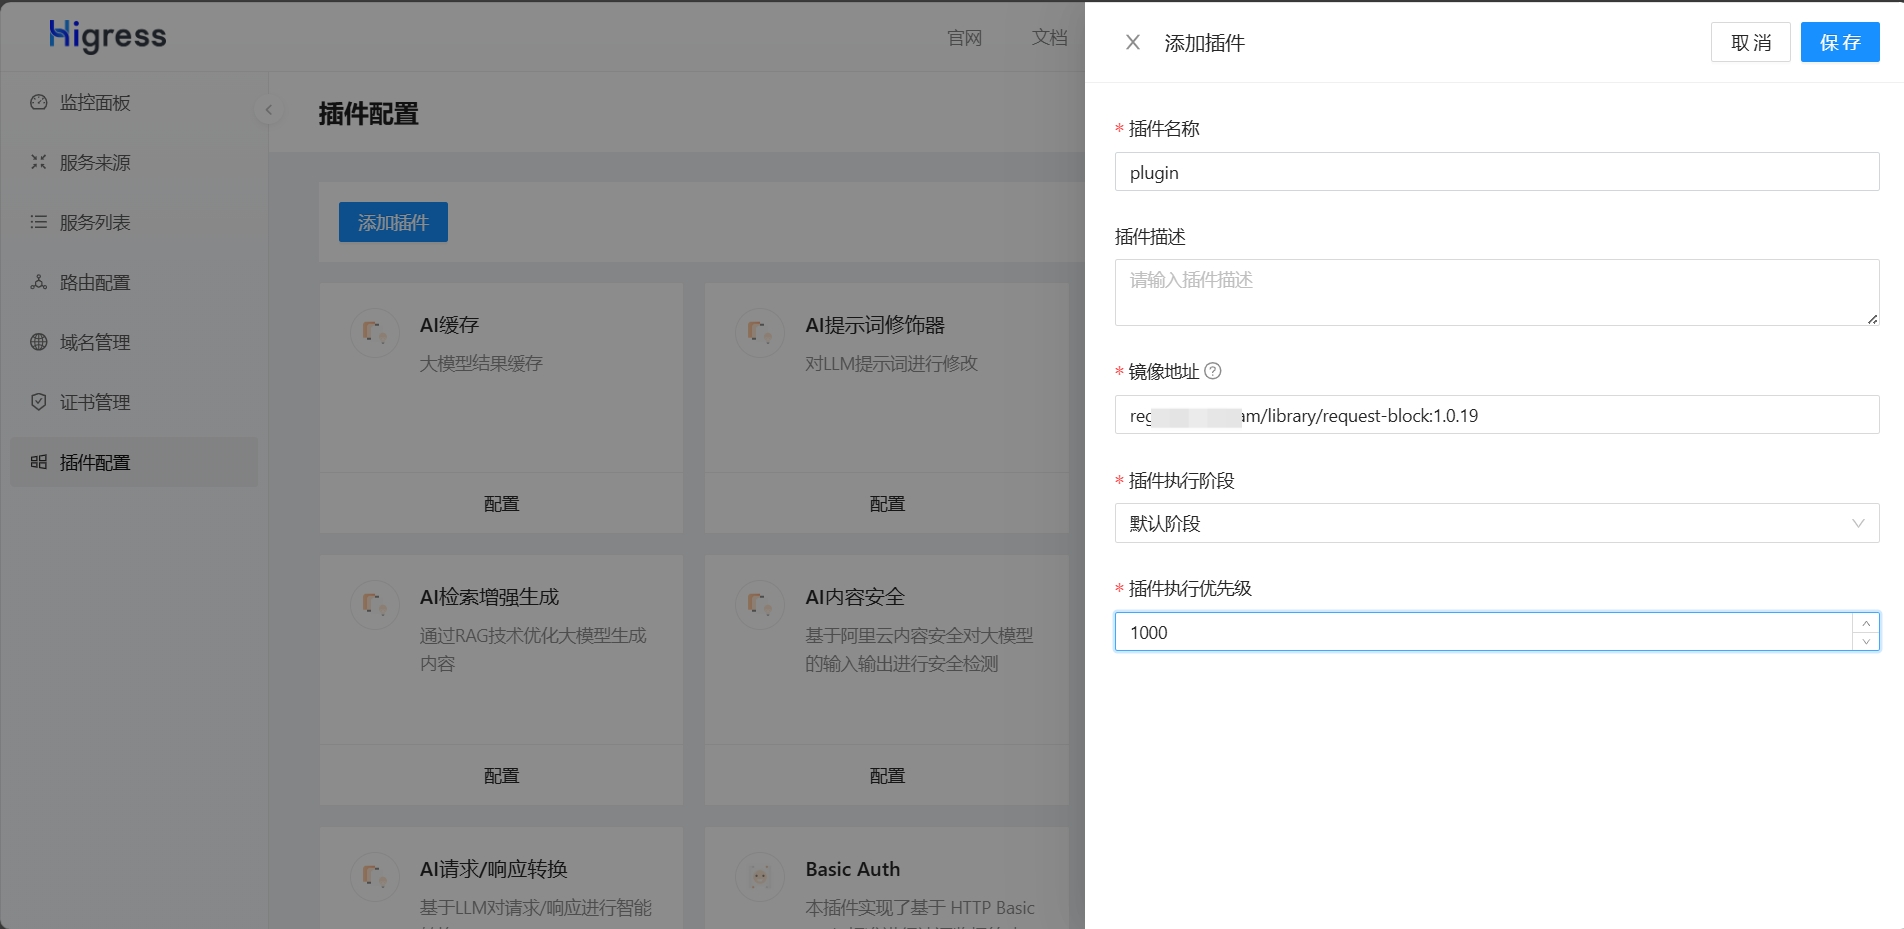Click the AI提示词修饰器 card title
The height and width of the screenshot is (929, 1904).
(x=875, y=325)
